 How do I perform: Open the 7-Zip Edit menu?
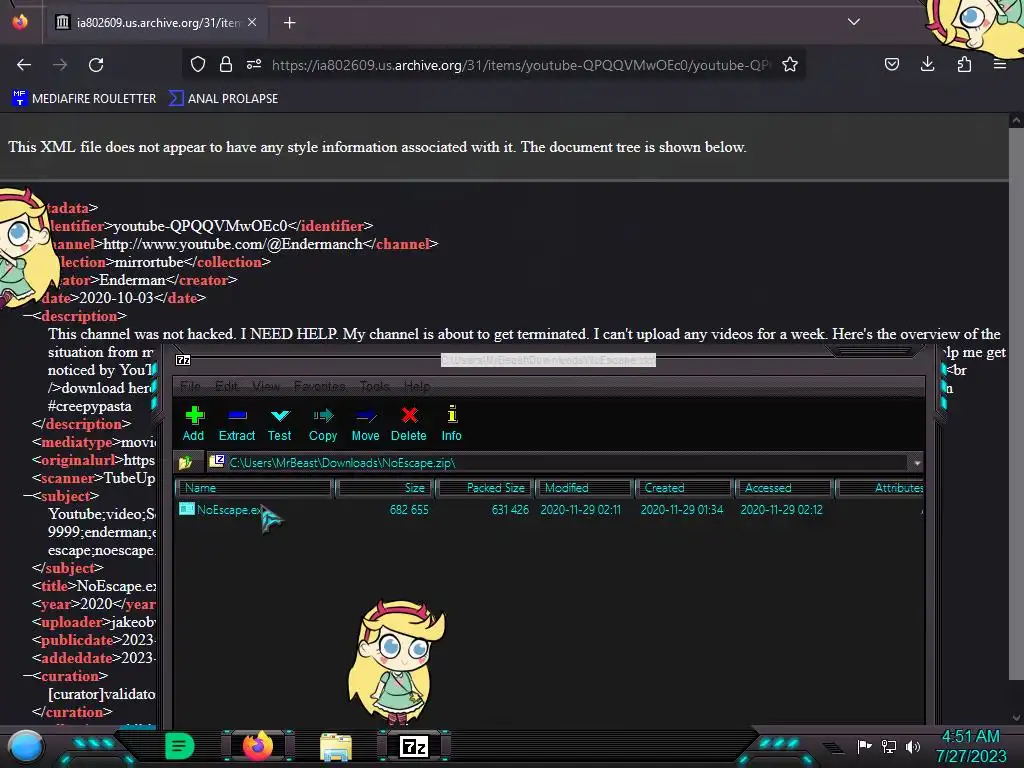coord(226,387)
